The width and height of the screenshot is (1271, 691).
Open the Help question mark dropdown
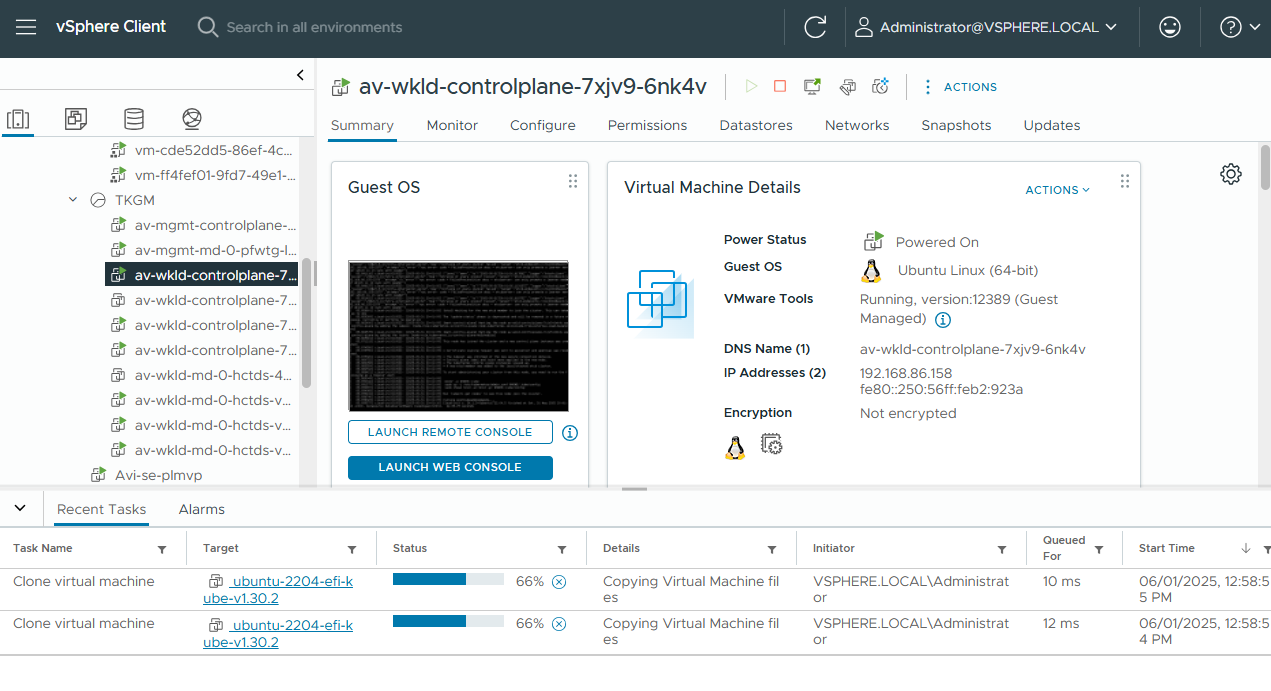click(x=1240, y=28)
